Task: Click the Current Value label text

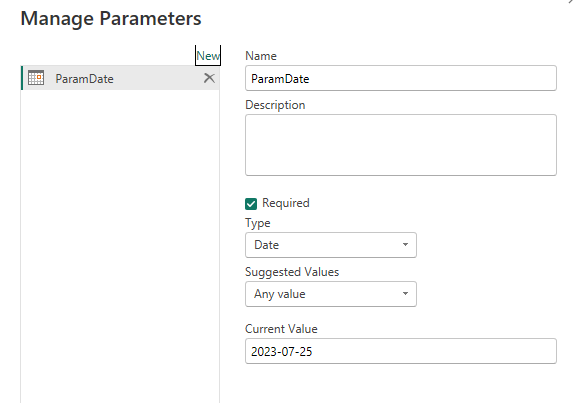Action: [281, 329]
